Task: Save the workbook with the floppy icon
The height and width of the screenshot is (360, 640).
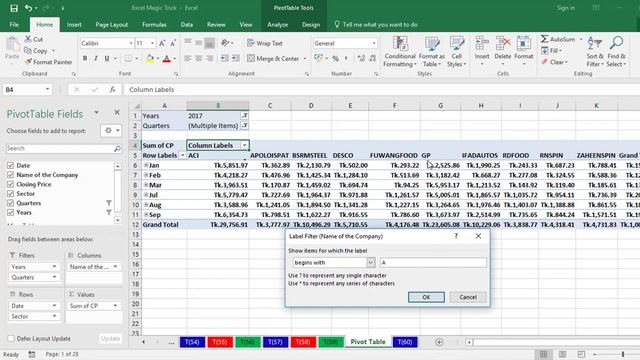Action: pos(13,8)
